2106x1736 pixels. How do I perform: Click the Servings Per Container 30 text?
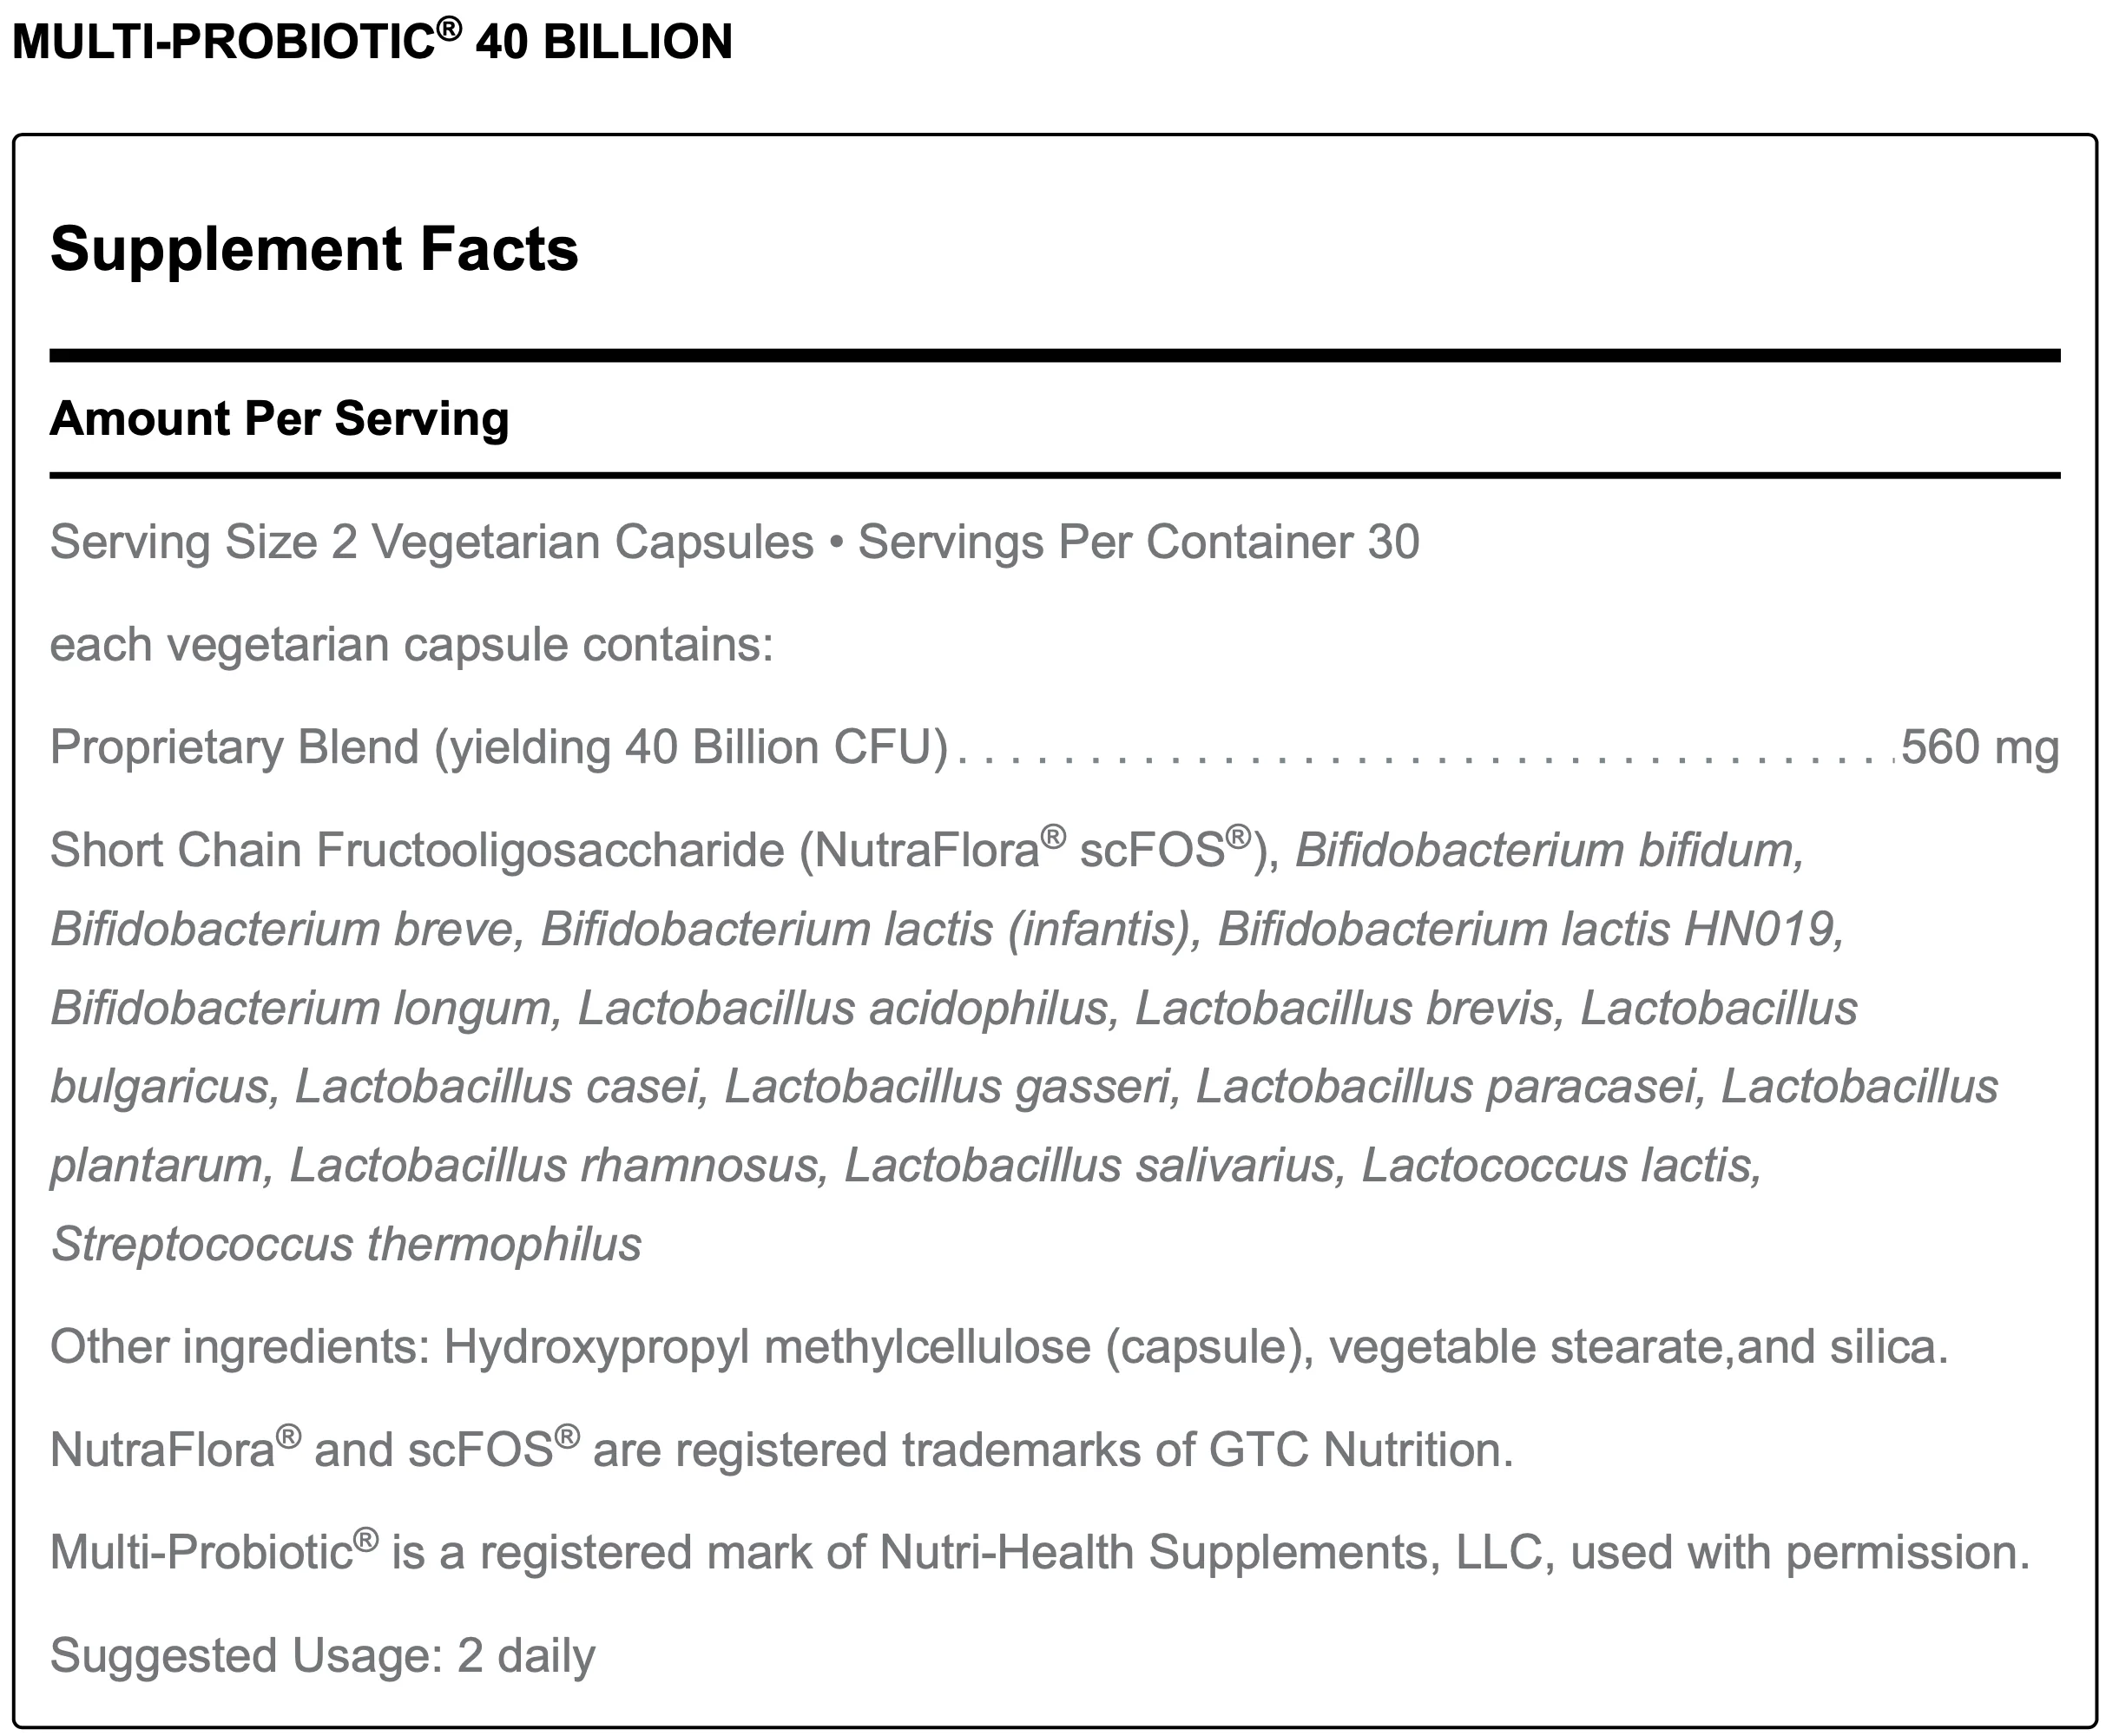coord(1138,542)
